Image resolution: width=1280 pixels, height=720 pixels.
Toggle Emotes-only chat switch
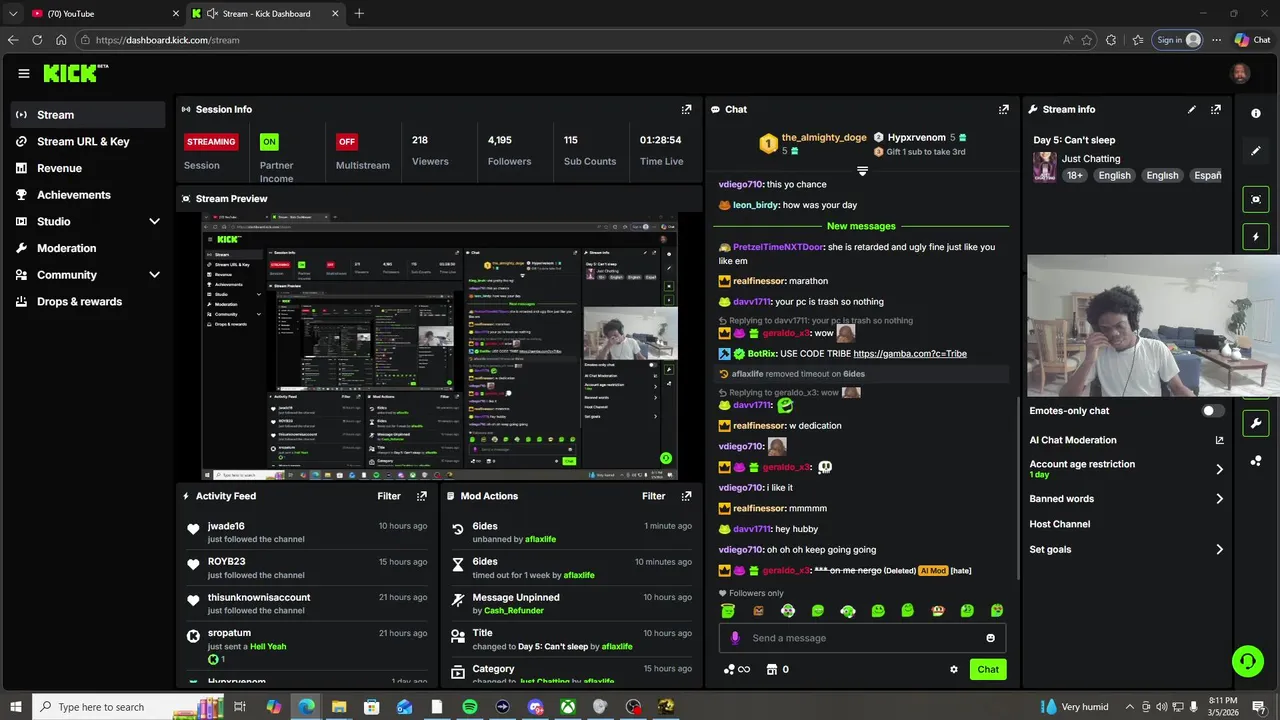[1212, 411]
